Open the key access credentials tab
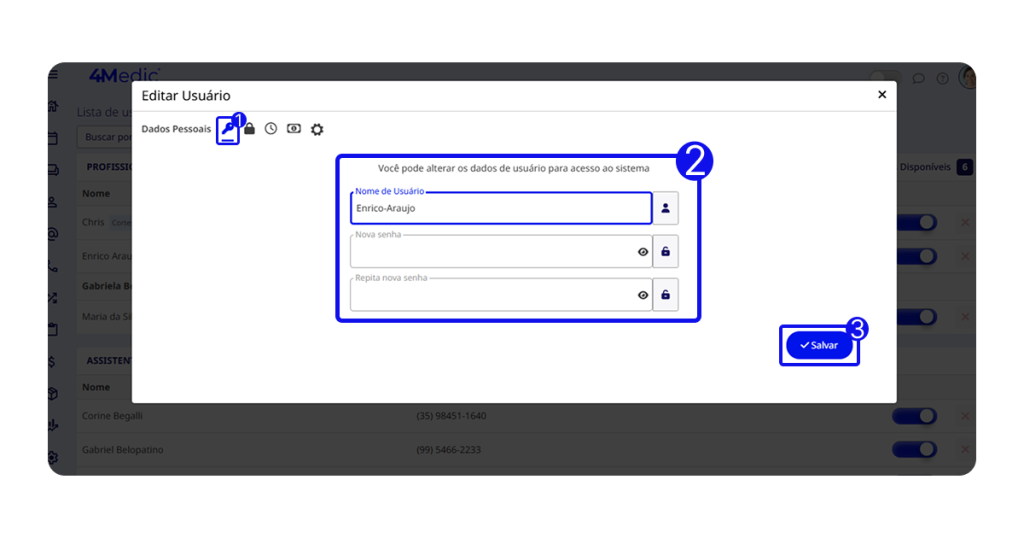Viewport: 1024px width, 538px height. pyautogui.click(x=228, y=130)
